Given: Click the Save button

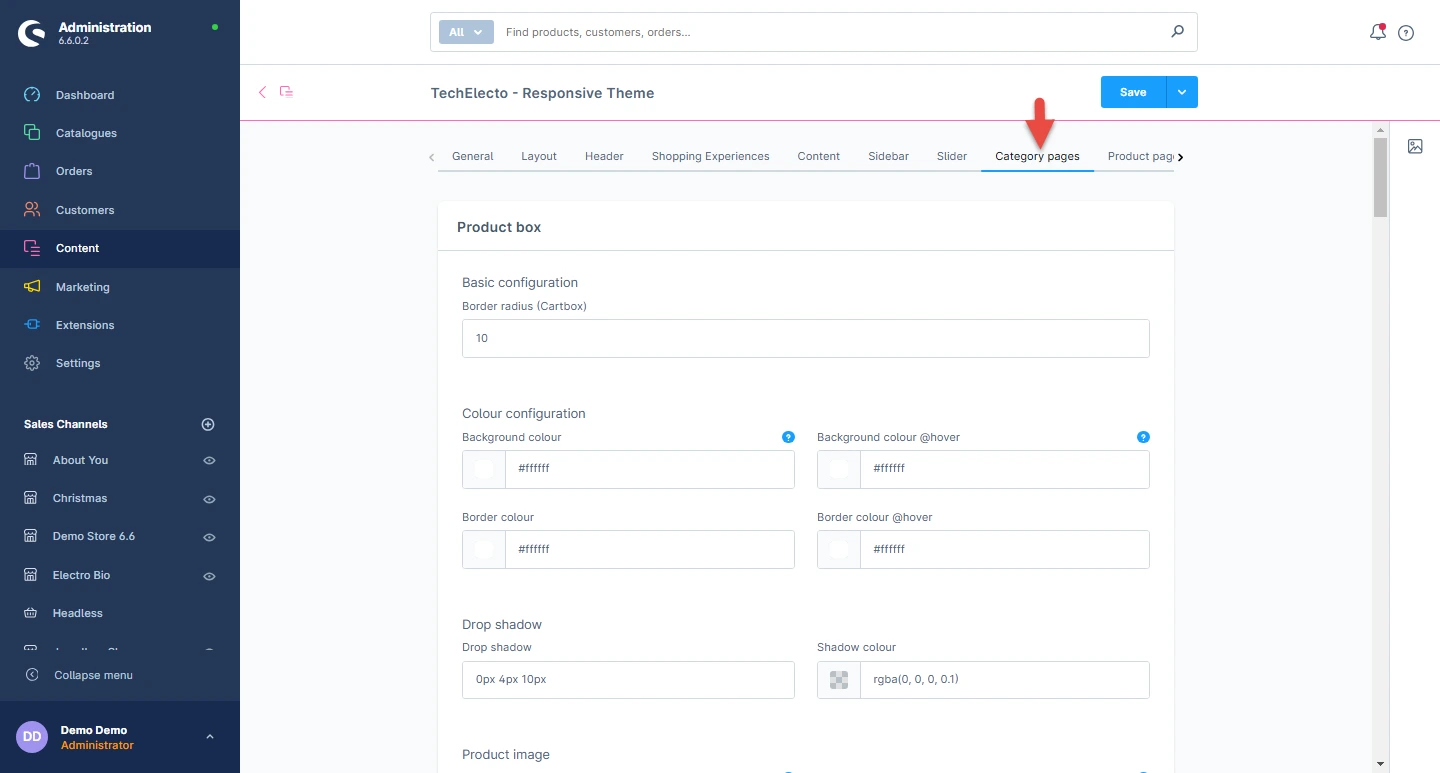Looking at the screenshot, I should pos(1133,92).
